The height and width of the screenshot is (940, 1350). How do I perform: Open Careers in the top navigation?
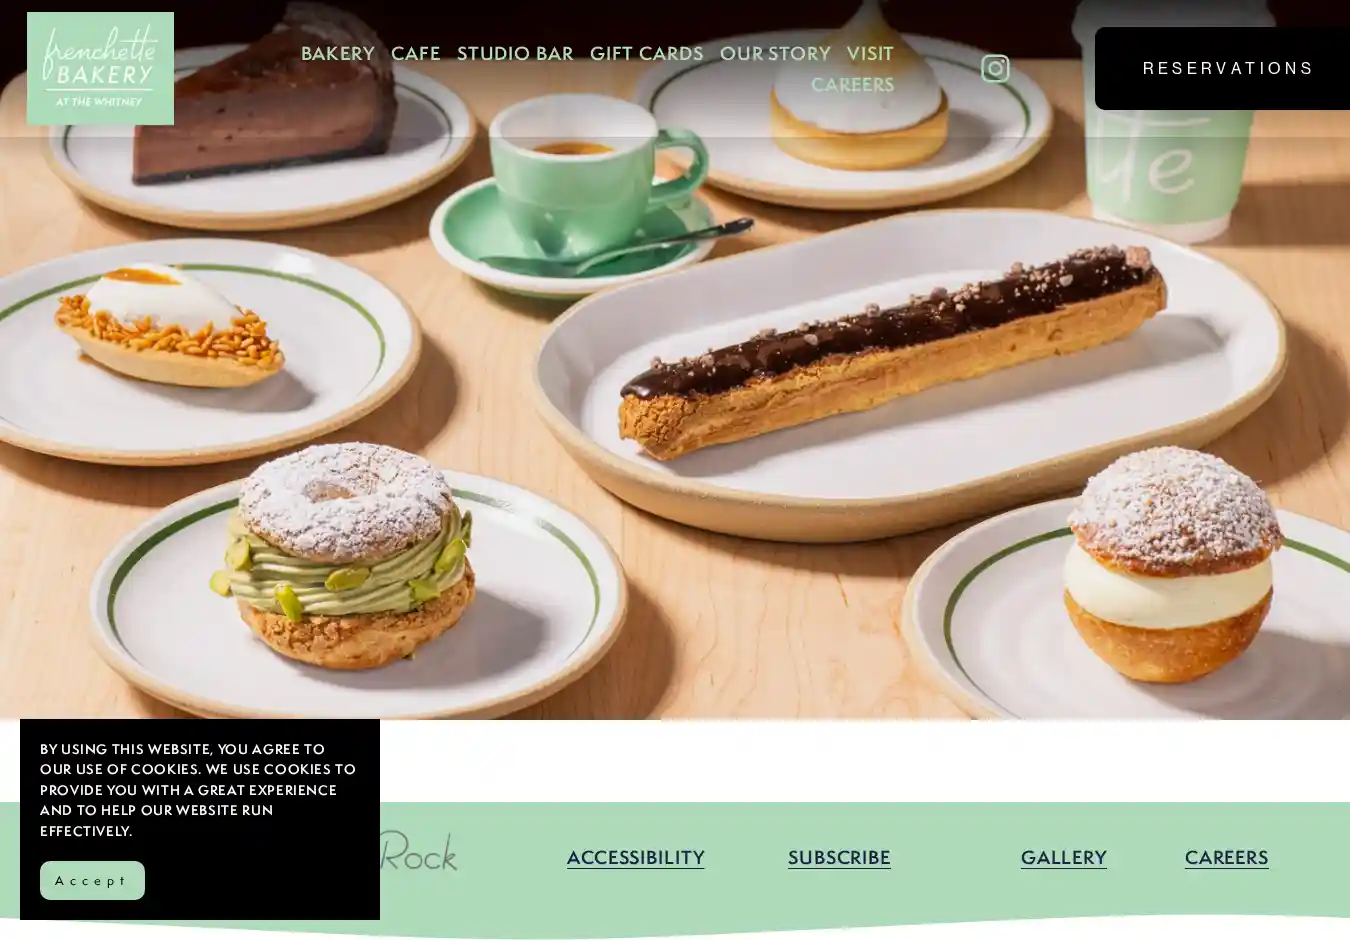click(x=852, y=85)
